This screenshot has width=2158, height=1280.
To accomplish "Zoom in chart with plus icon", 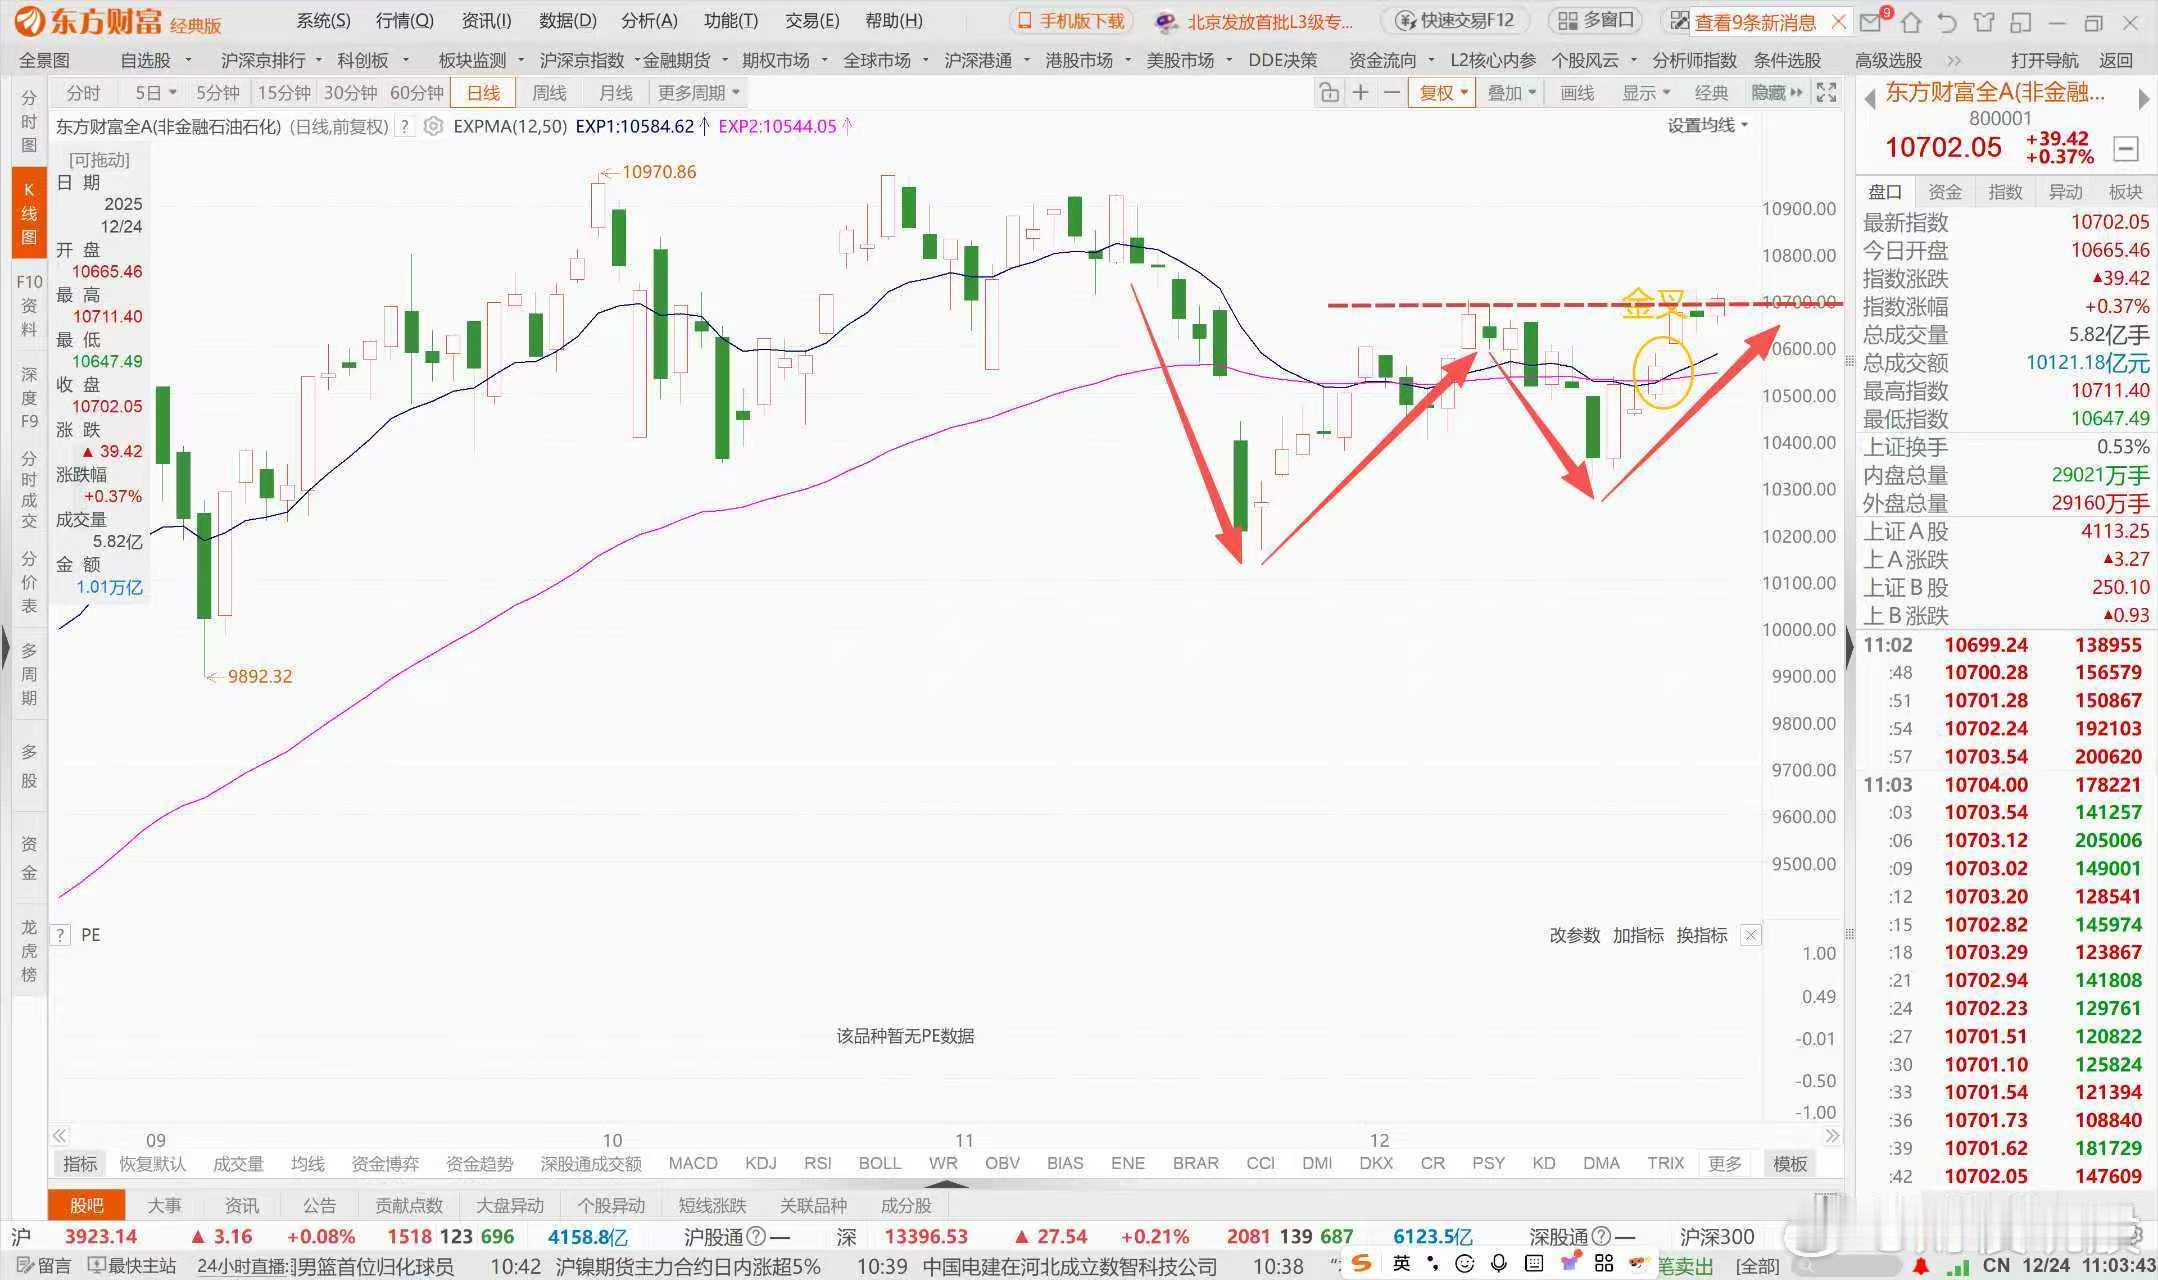I will (1360, 93).
